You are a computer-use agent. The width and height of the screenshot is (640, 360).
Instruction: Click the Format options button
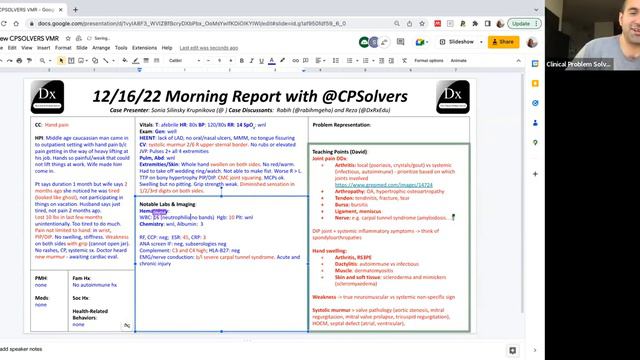(x=429, y=61)
